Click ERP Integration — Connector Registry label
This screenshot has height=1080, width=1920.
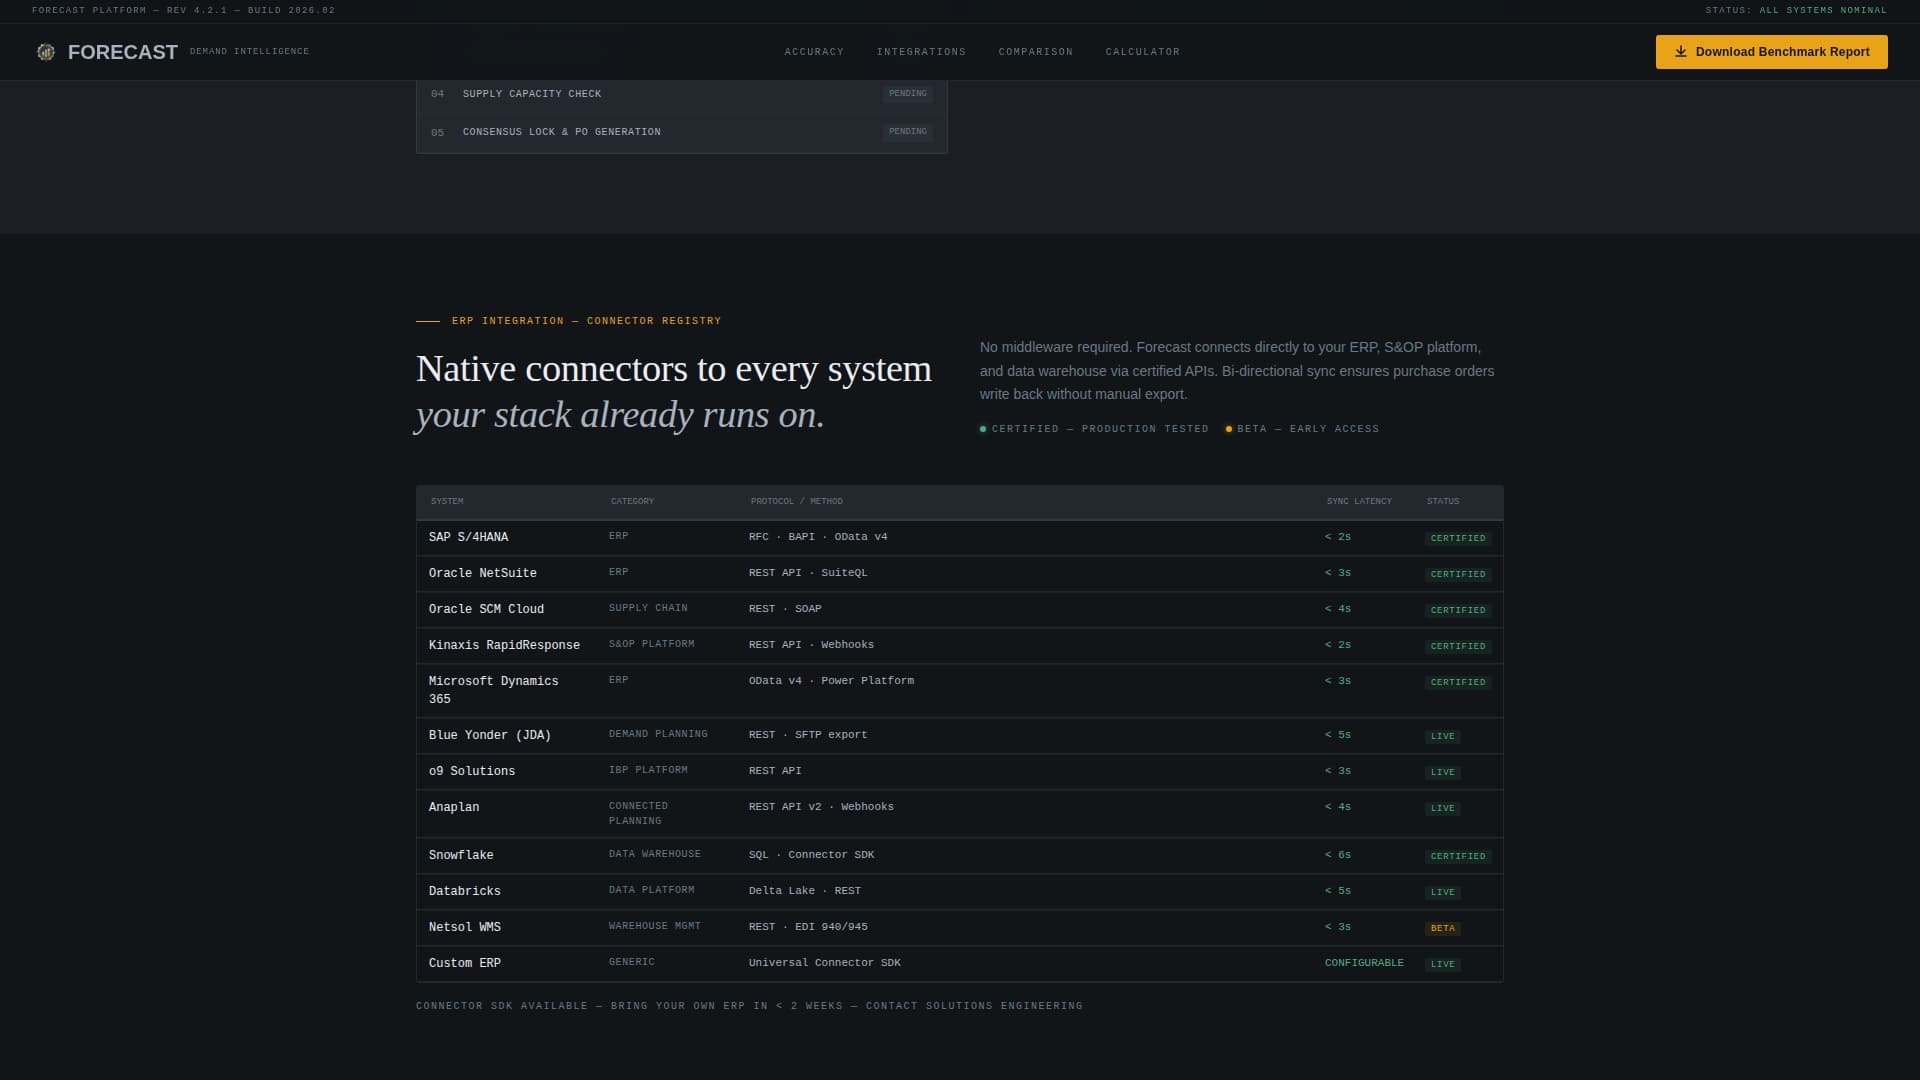(x=586, y=321)
